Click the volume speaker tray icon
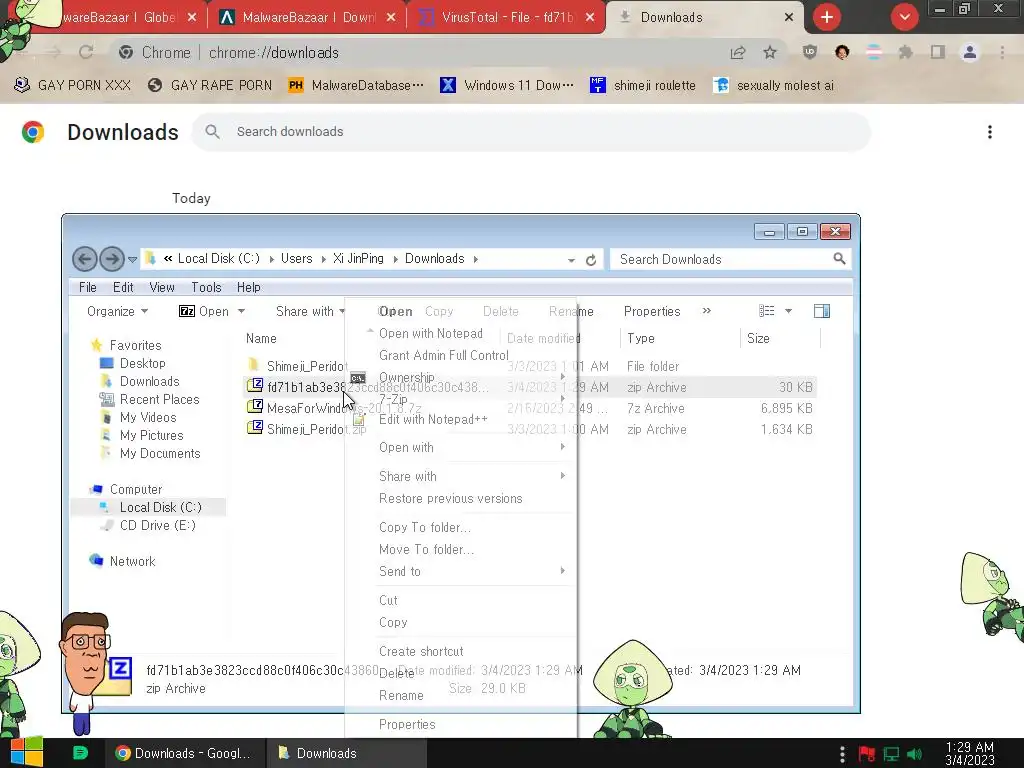This screenshot has width=1024, height=768. [914, 754]
